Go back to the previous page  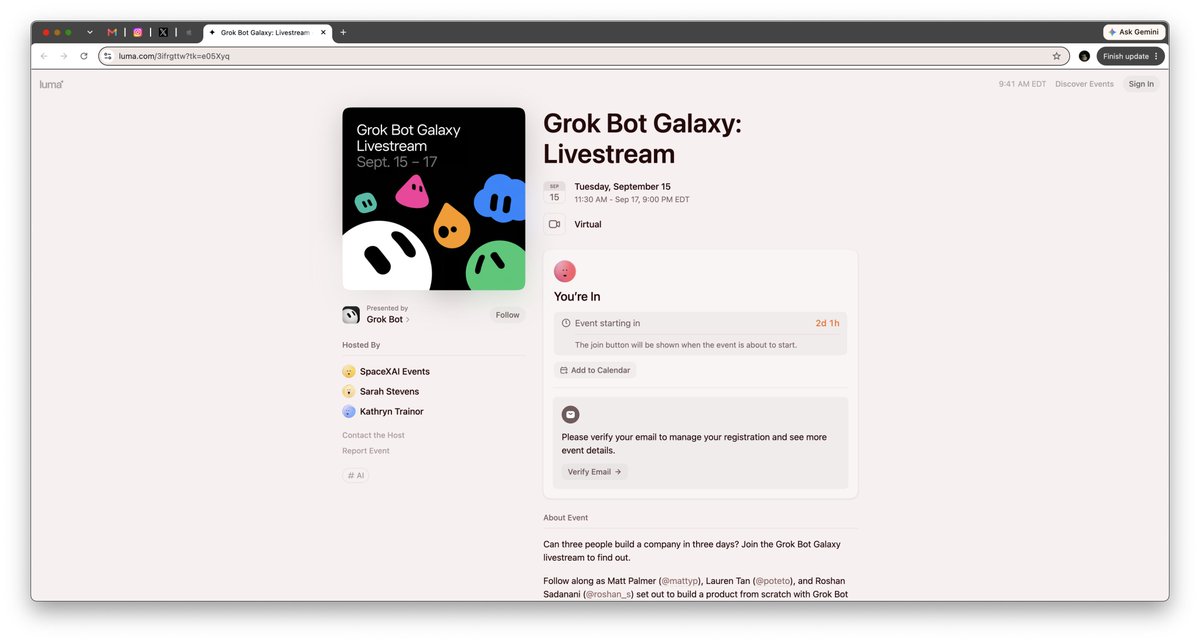tap(43, 56)
